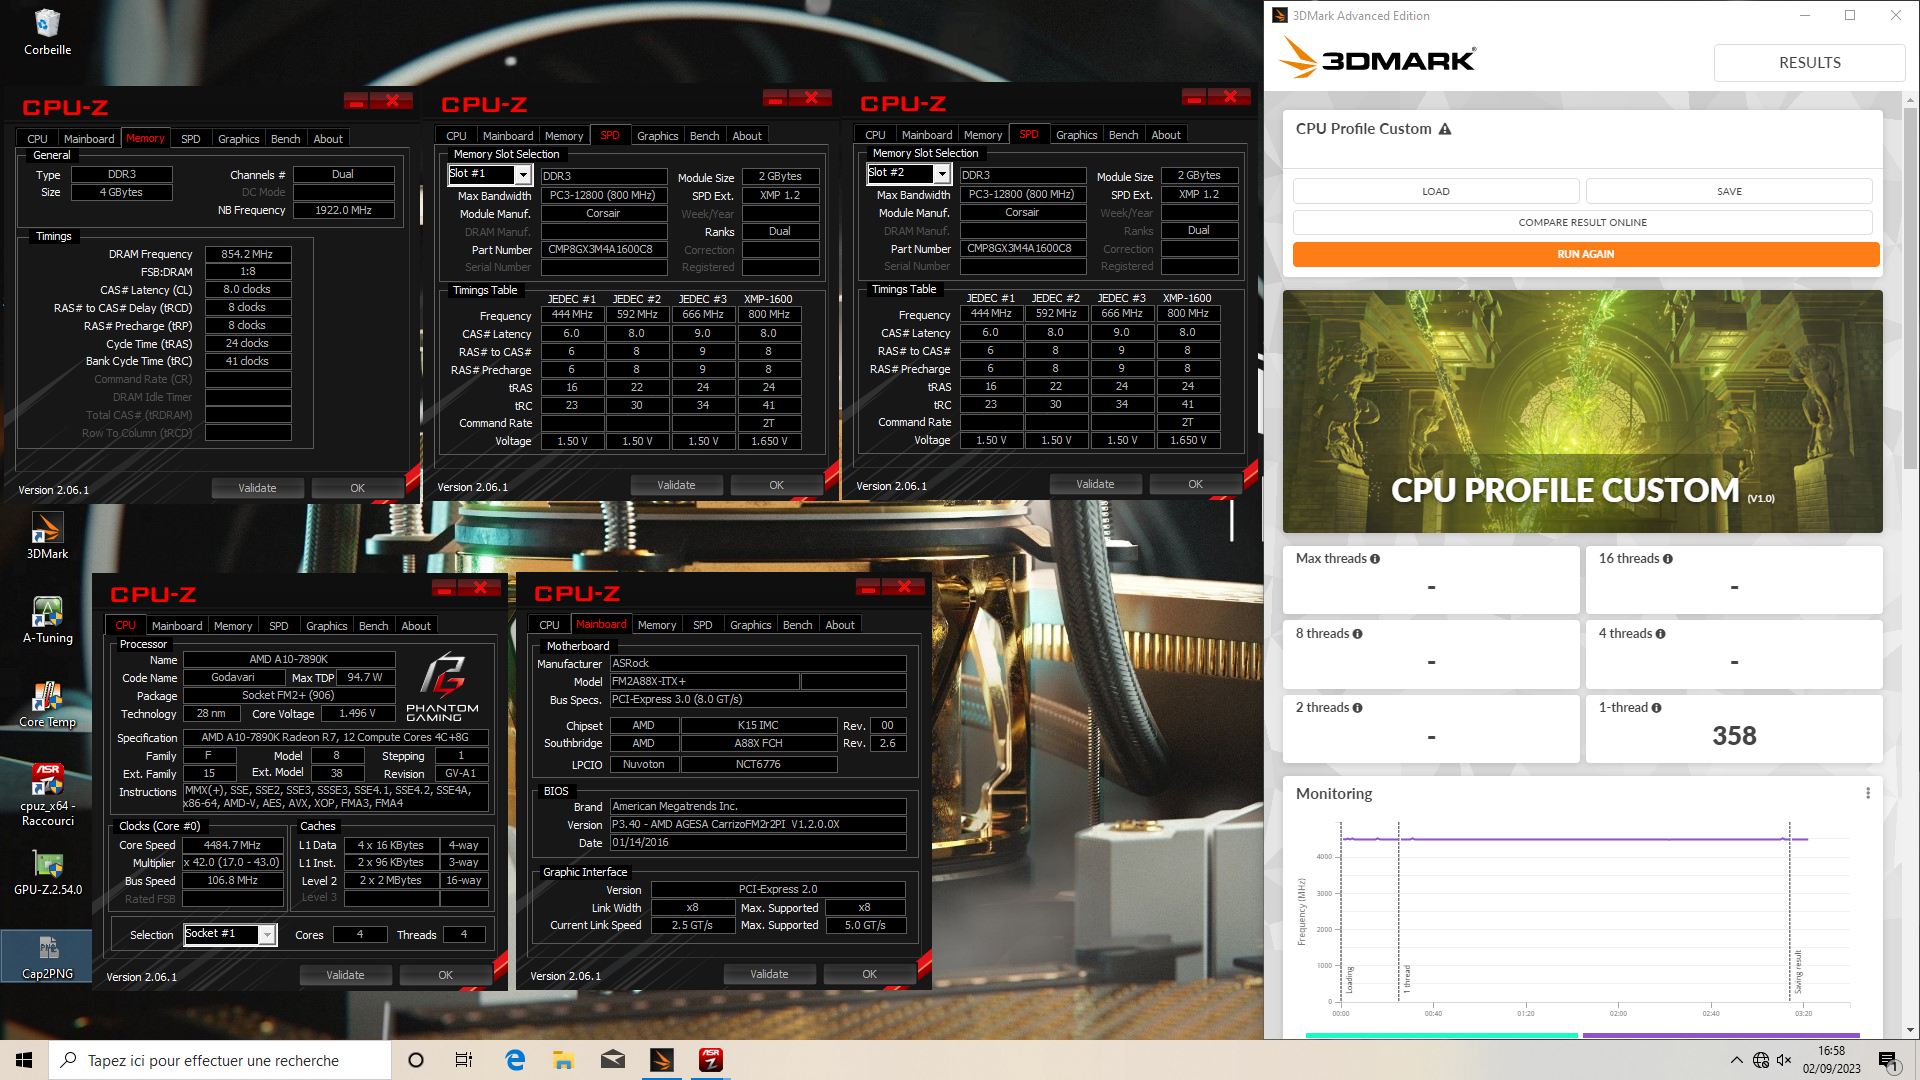
Task: Open the Mail app from the taskbar
Action: point(613,1060)
